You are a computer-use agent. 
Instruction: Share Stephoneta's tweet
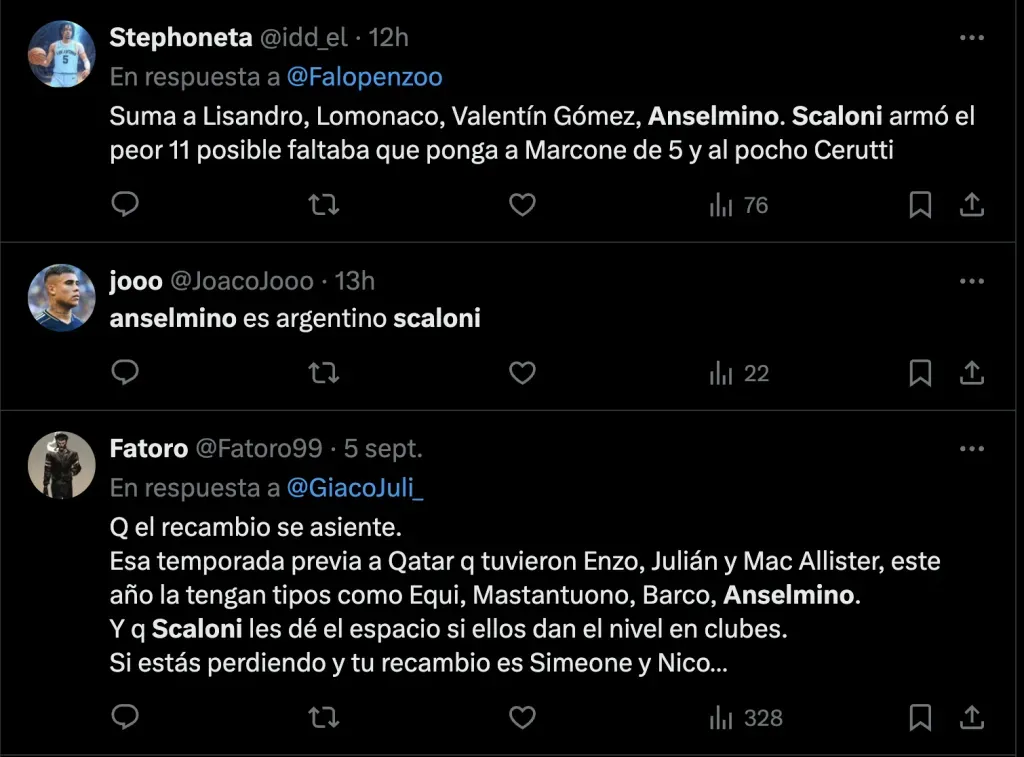click(970, 205)
